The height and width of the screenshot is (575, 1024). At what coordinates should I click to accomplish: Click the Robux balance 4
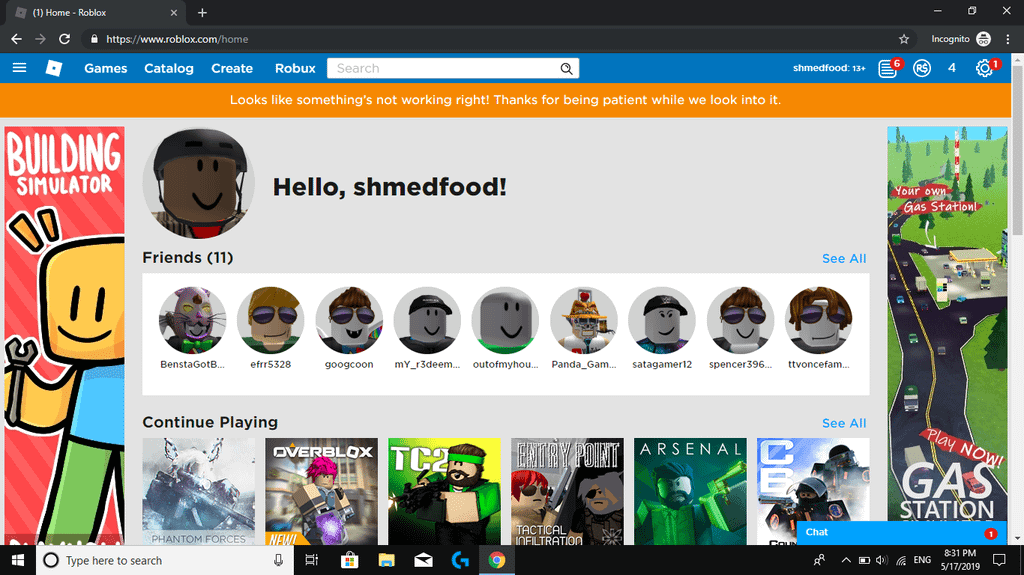tap(952, 68)
